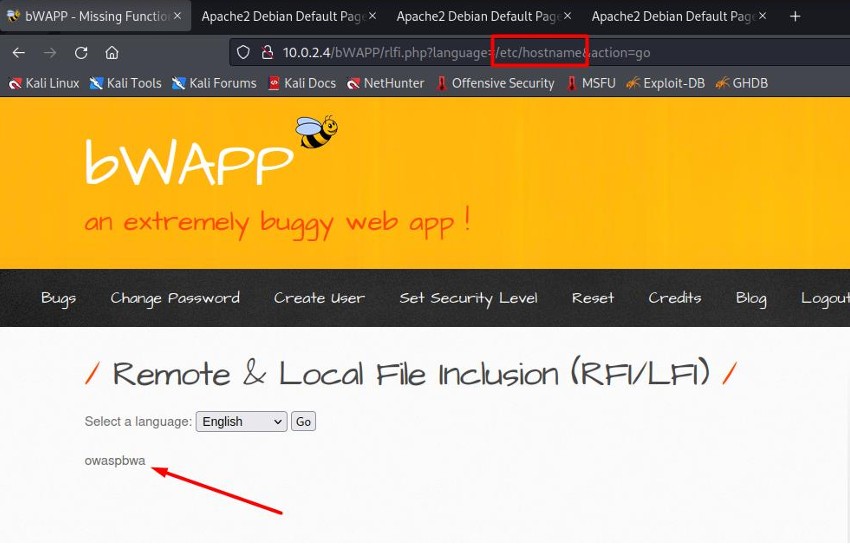This screenshot has width=850, height=546.
Task: Open the Kali Docs bookmark
Action: (302, 83)
